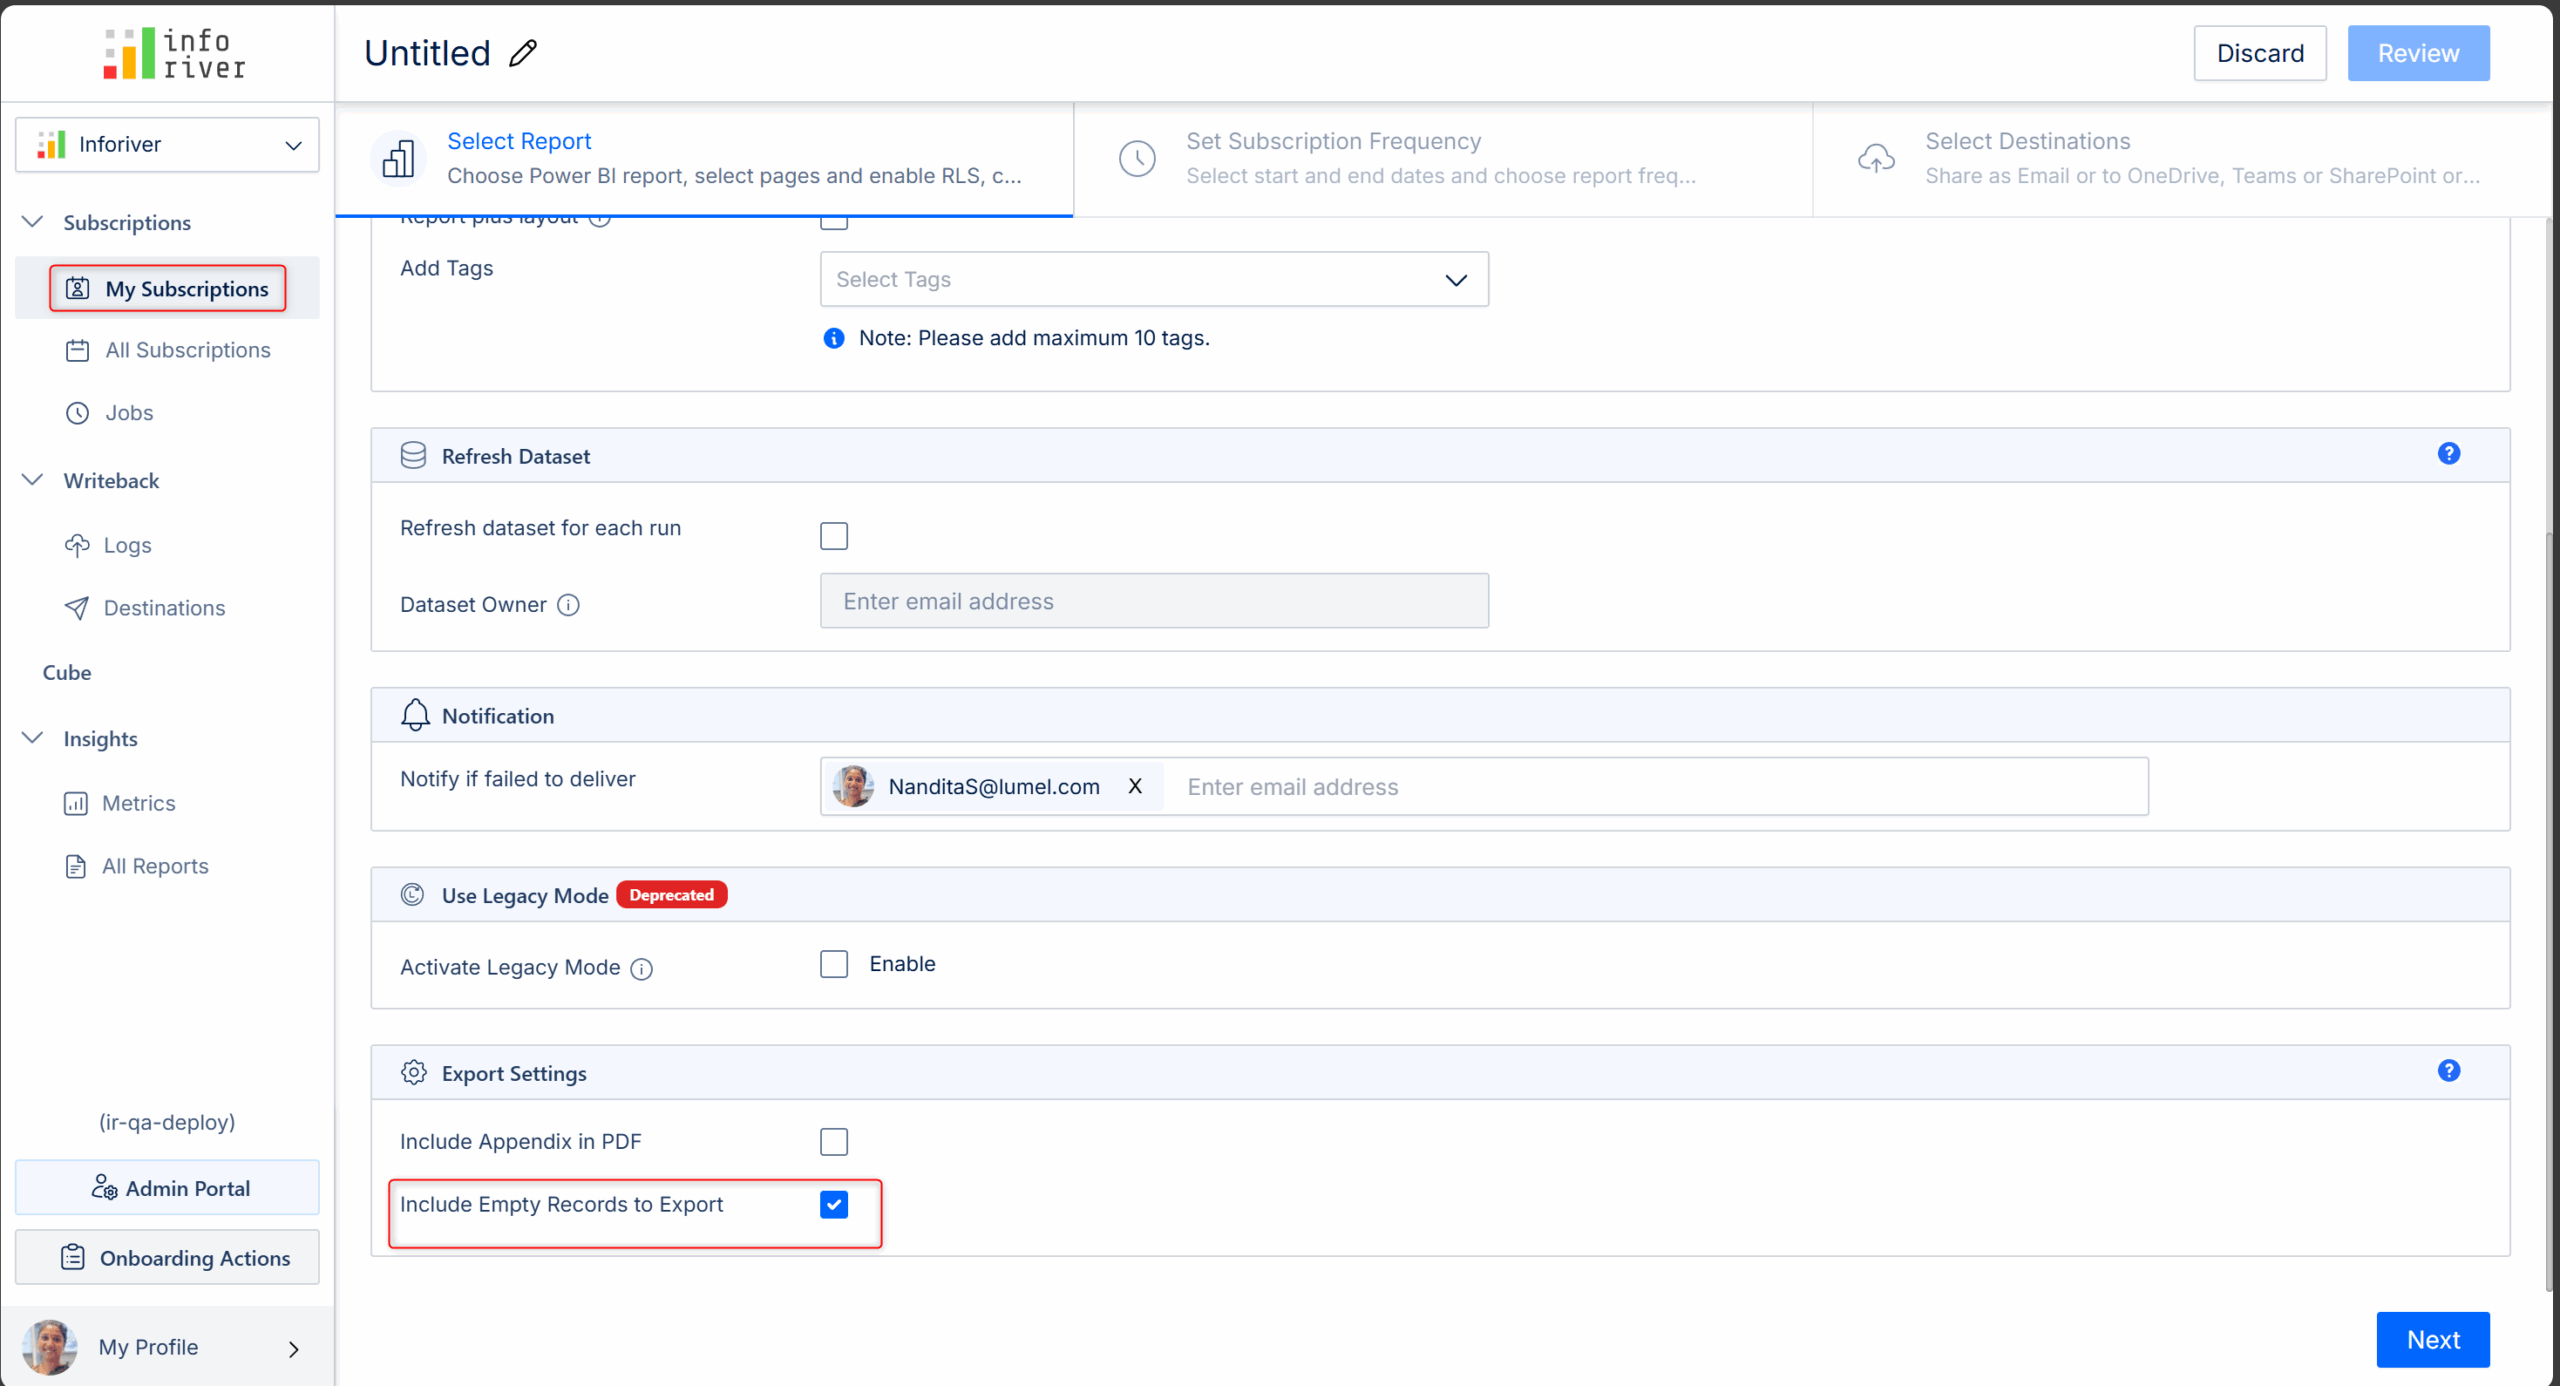Enable Refresh dataset for each run
Viewport: 2560px width, 1386px height.
click(834, 536)
